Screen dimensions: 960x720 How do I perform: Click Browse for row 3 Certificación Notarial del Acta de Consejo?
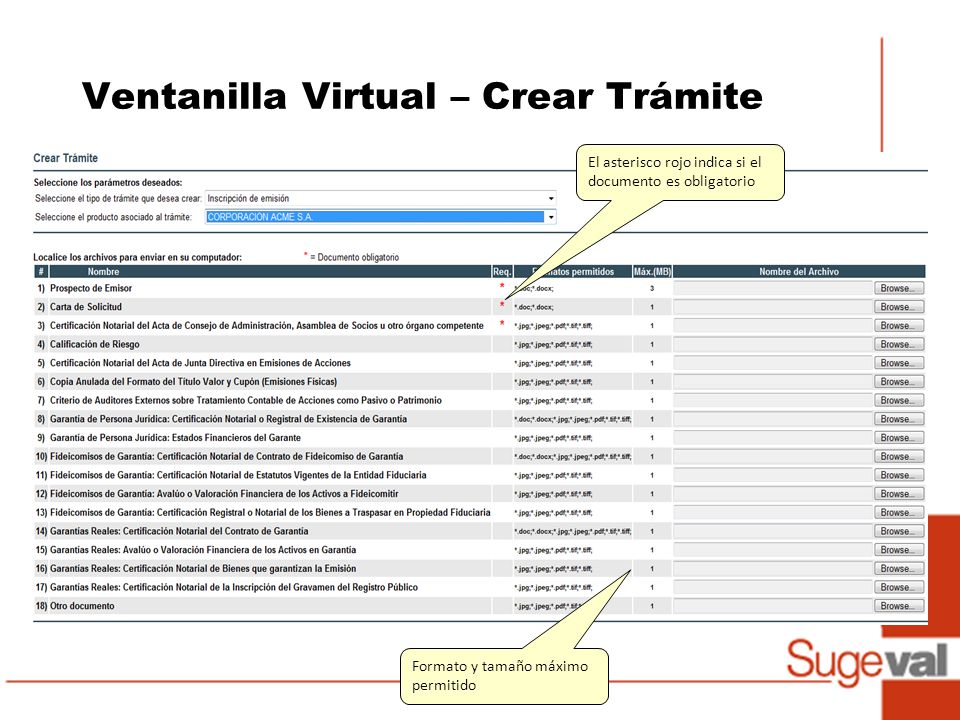pos(898,326)
